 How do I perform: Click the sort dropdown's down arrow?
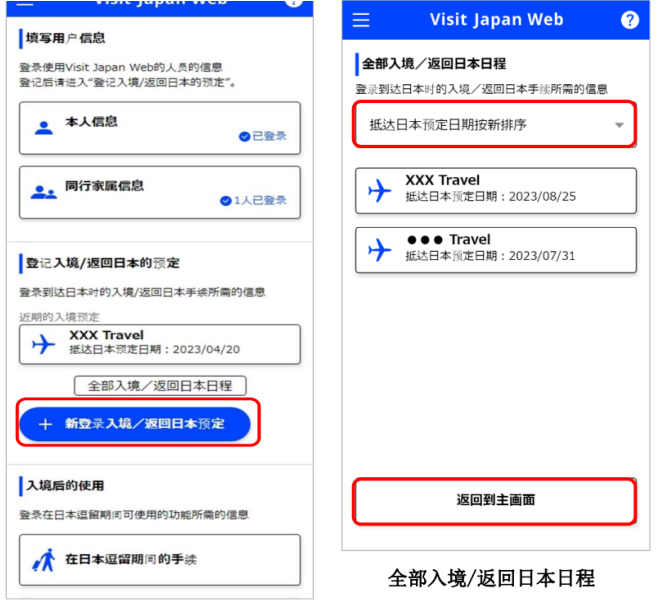[x=619, y=125]
